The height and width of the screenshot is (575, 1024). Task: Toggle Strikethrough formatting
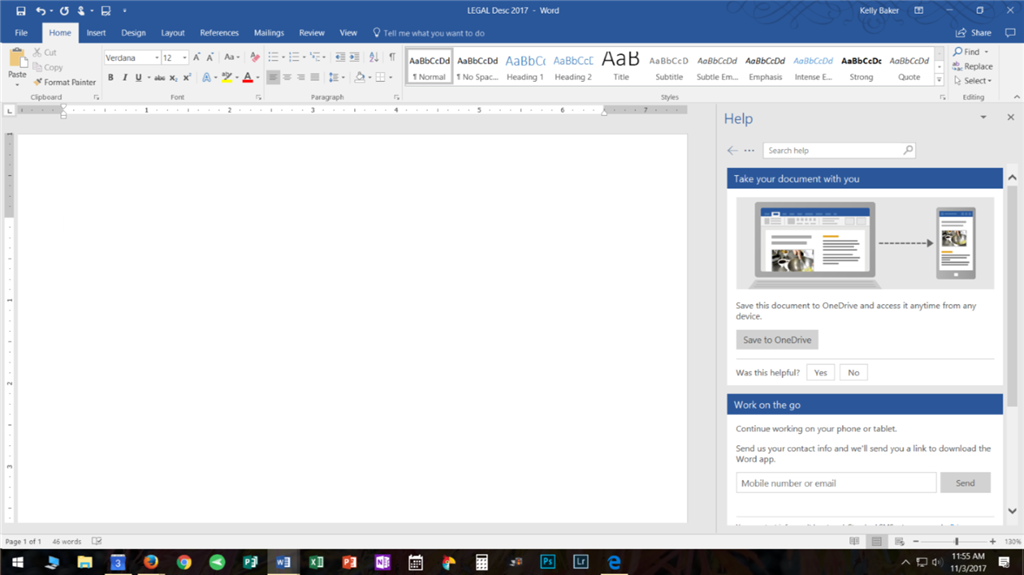(x=159, y=78)
